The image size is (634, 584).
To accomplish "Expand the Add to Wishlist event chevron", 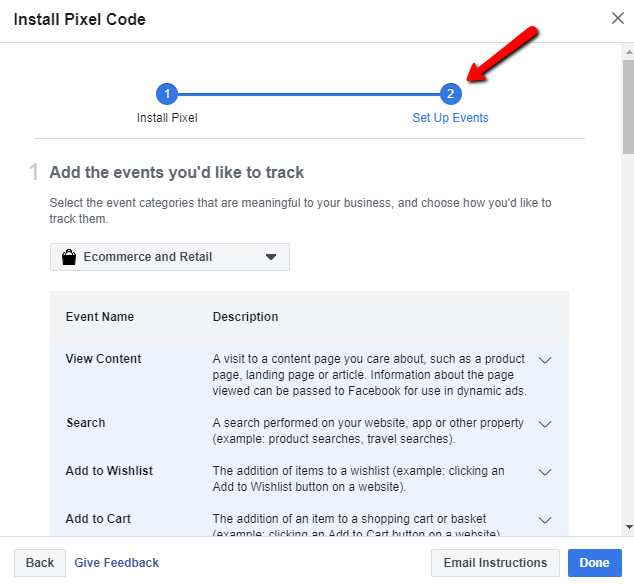I will (x=545, y=472).
